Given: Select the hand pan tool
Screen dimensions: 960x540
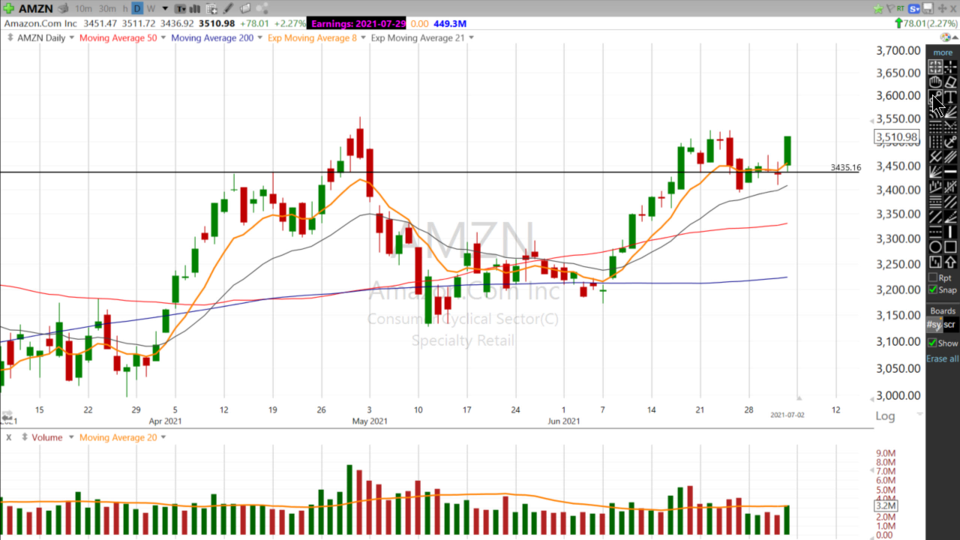Looking at the screenshot, I should click(x=935, y=82).
